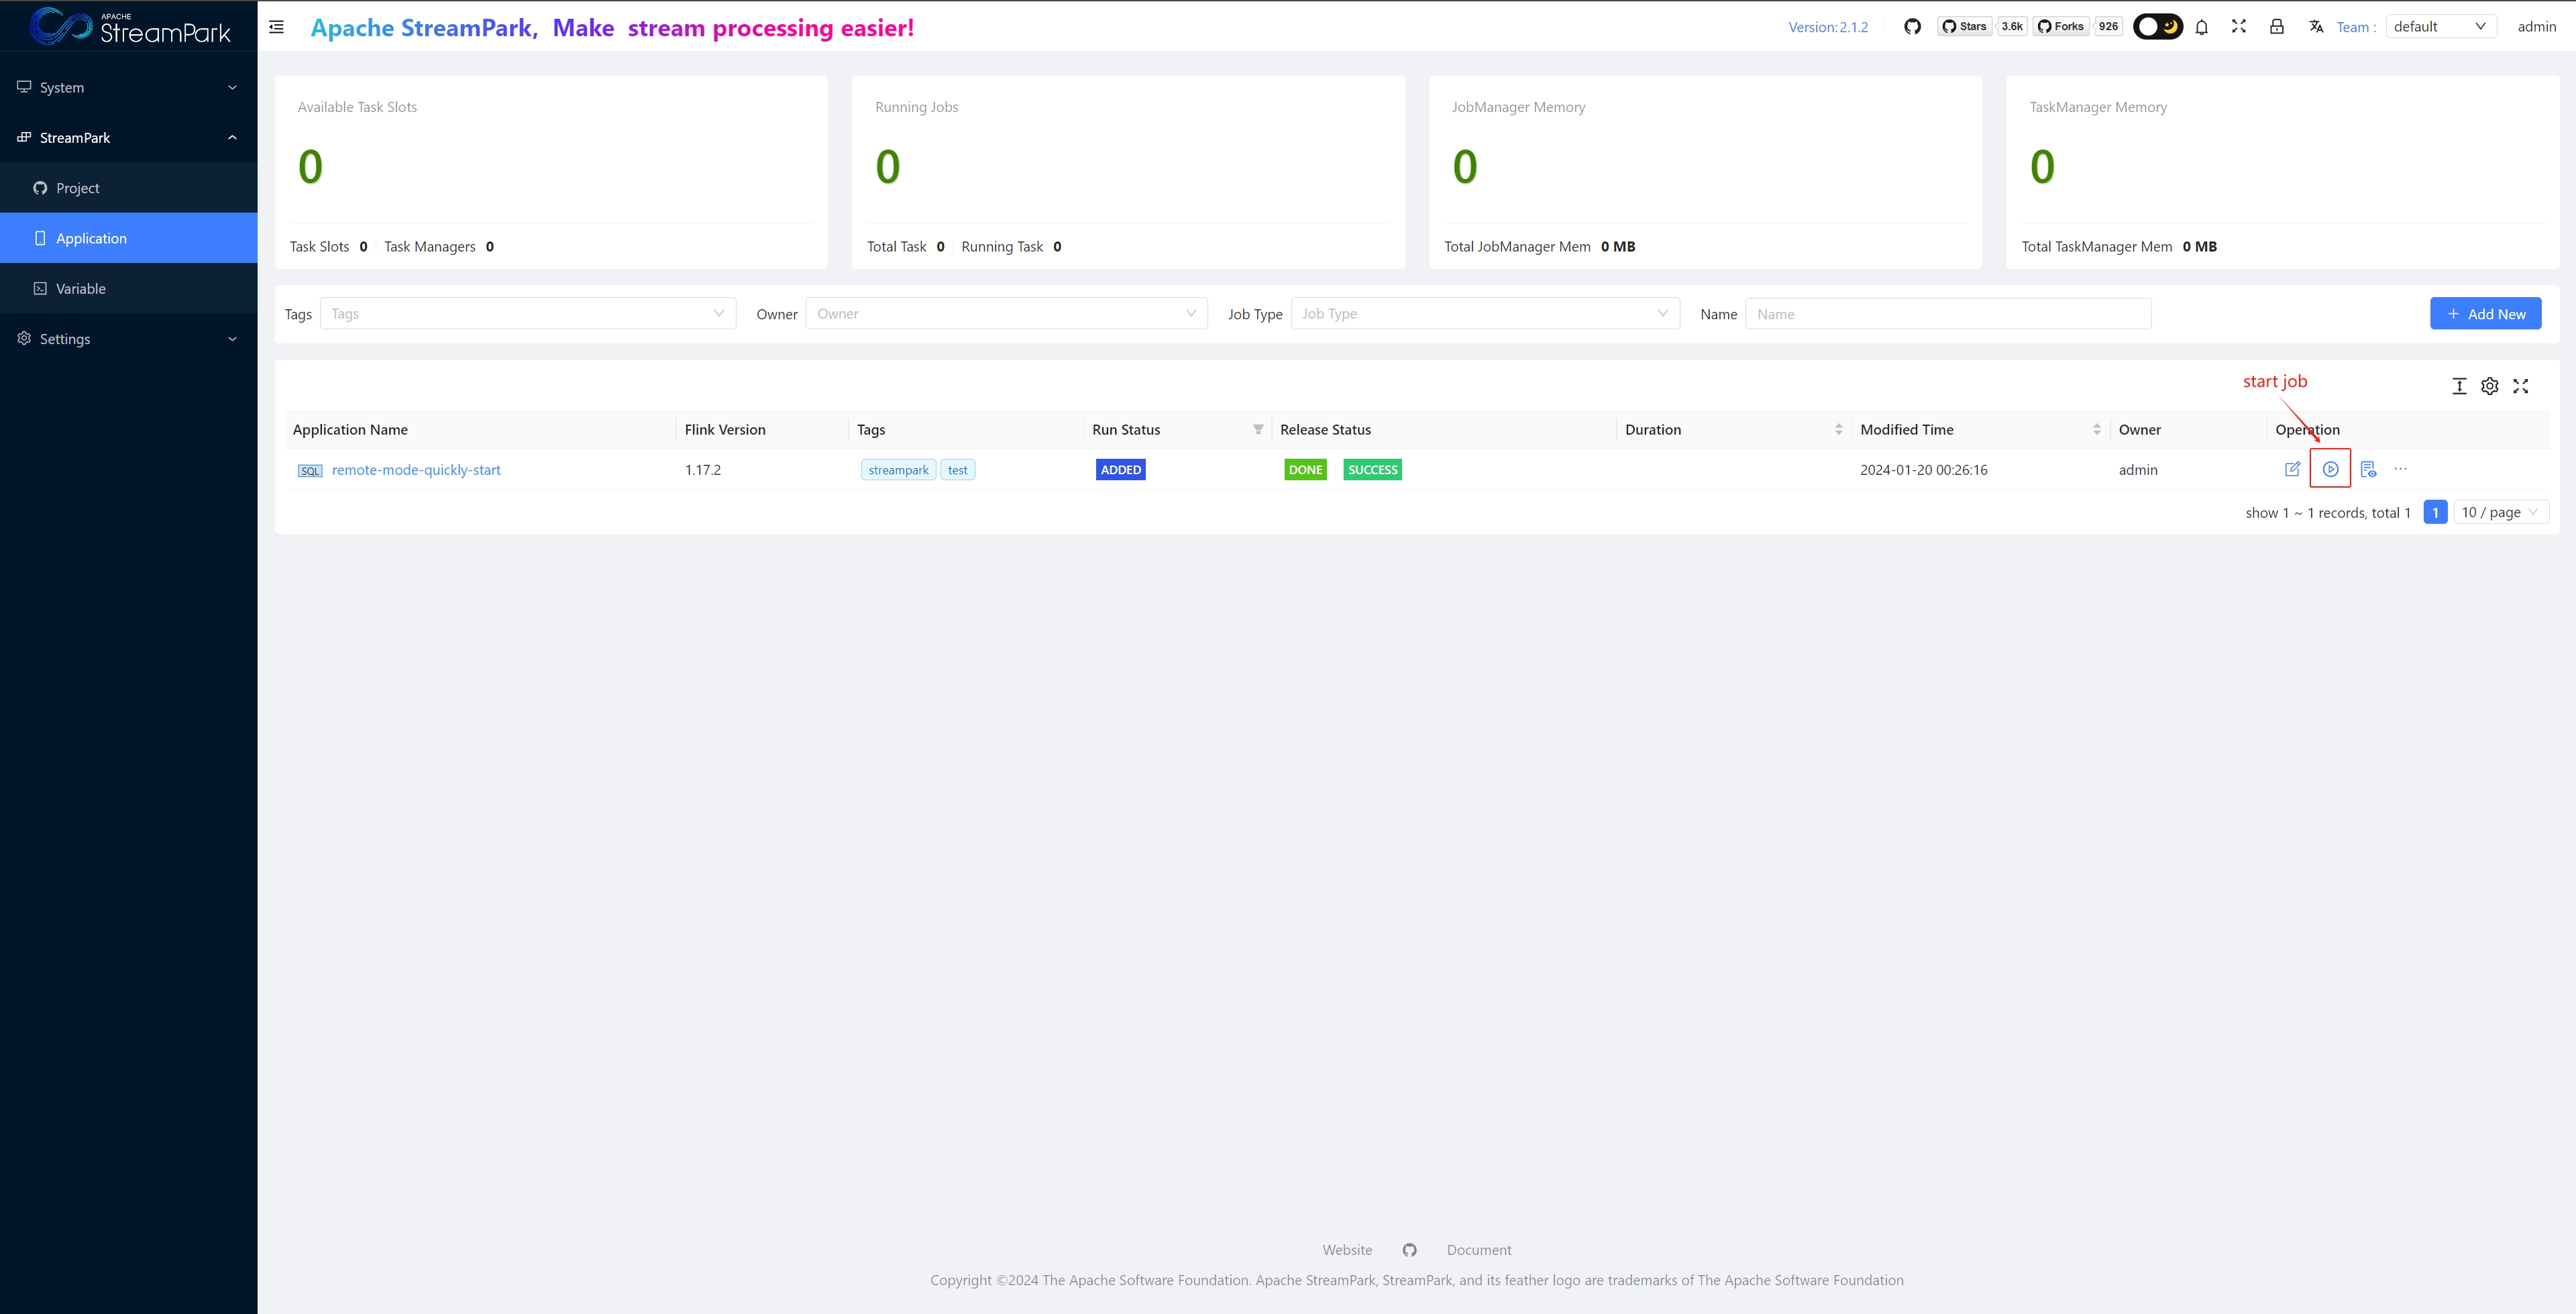Click the table density height icon
The height and width of the screenshot is (1314, 2576).
[x=2459, y=386]
